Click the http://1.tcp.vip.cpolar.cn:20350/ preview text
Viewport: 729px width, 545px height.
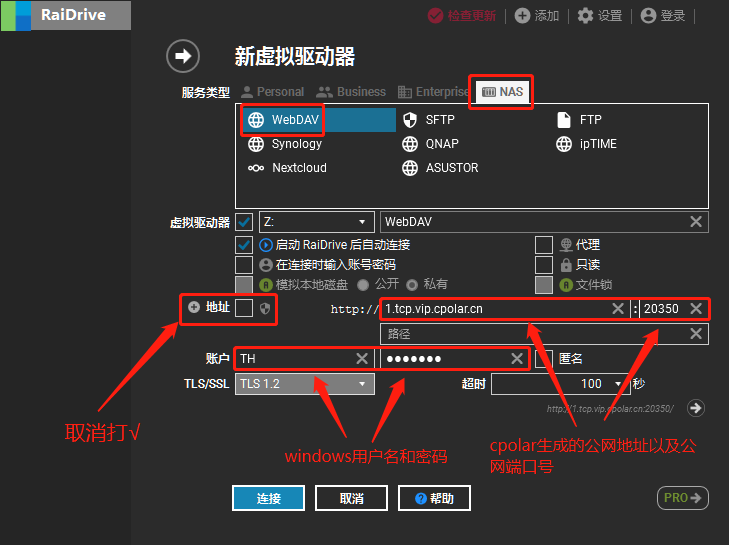click(610, 409)
